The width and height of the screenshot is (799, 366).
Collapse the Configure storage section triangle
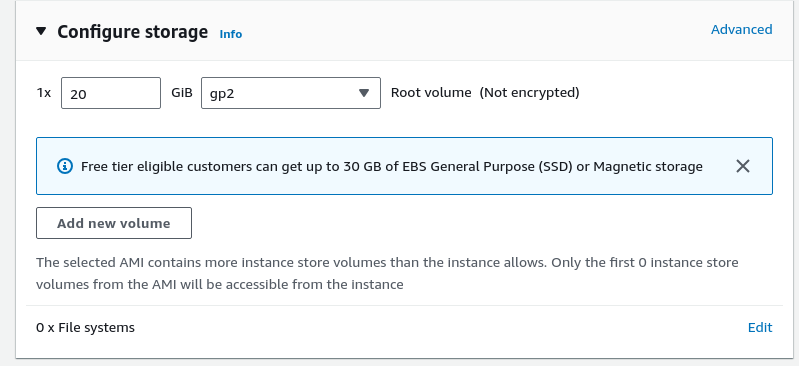click(41, 32)
